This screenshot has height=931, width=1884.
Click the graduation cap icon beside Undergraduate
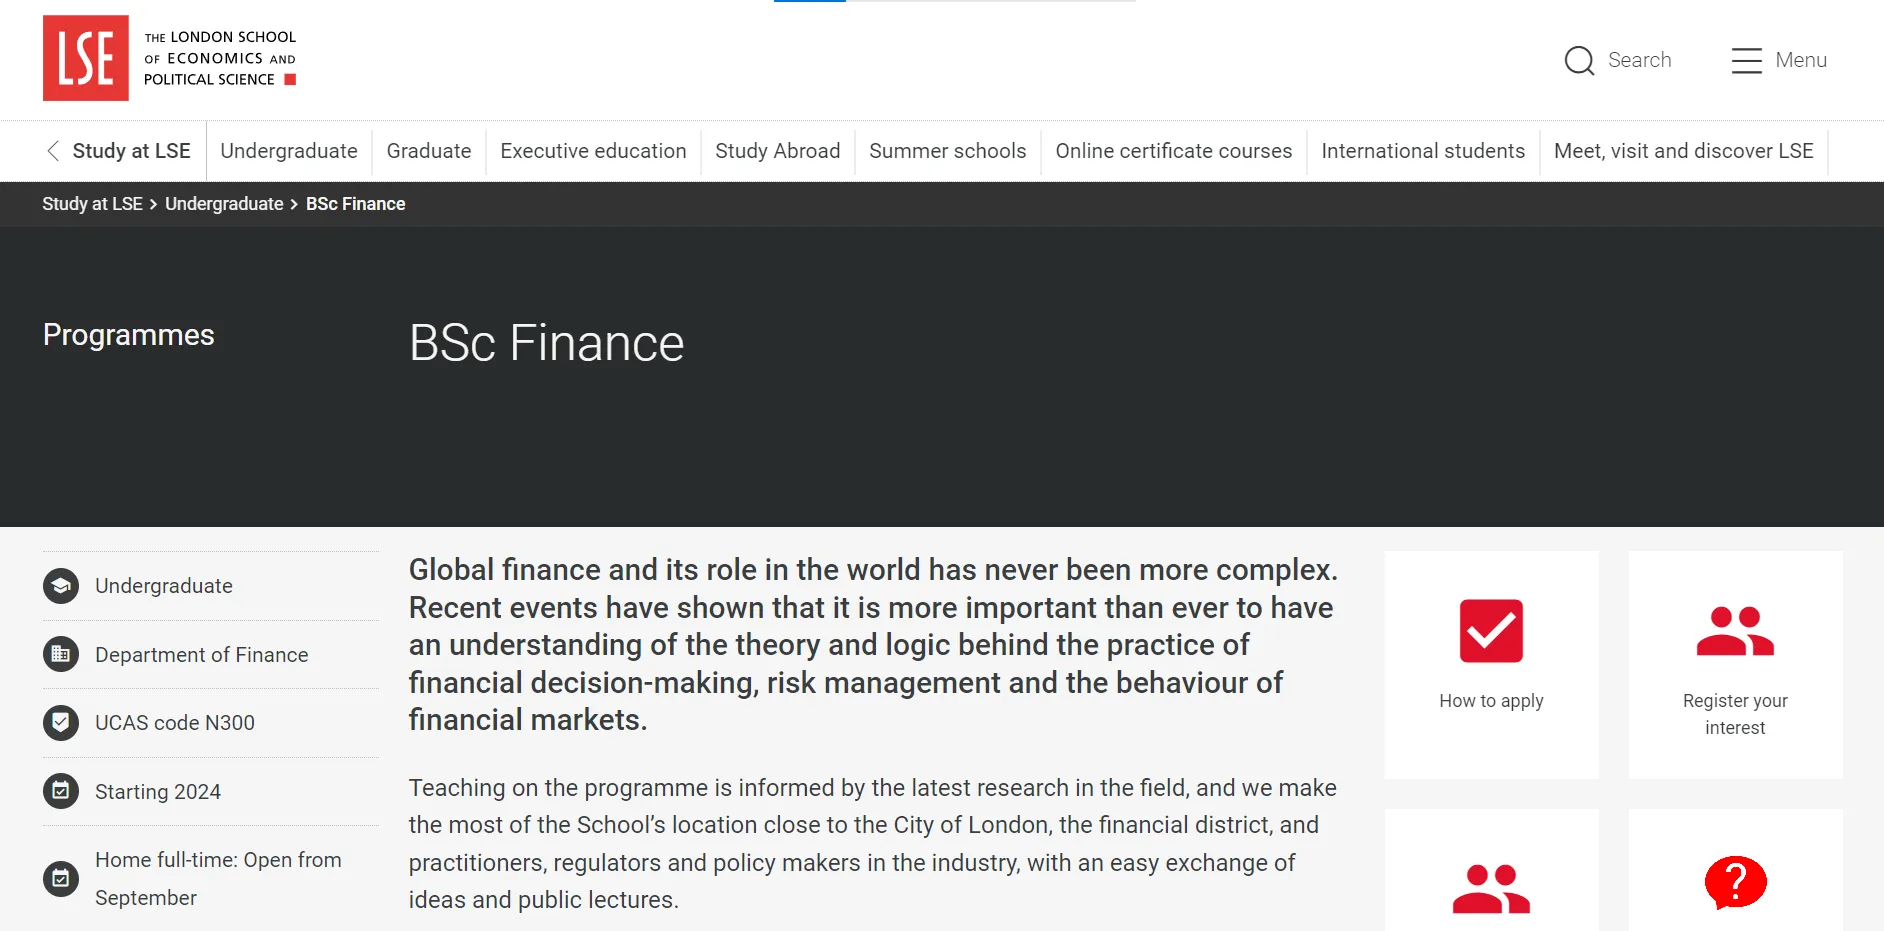click(61, 586)
